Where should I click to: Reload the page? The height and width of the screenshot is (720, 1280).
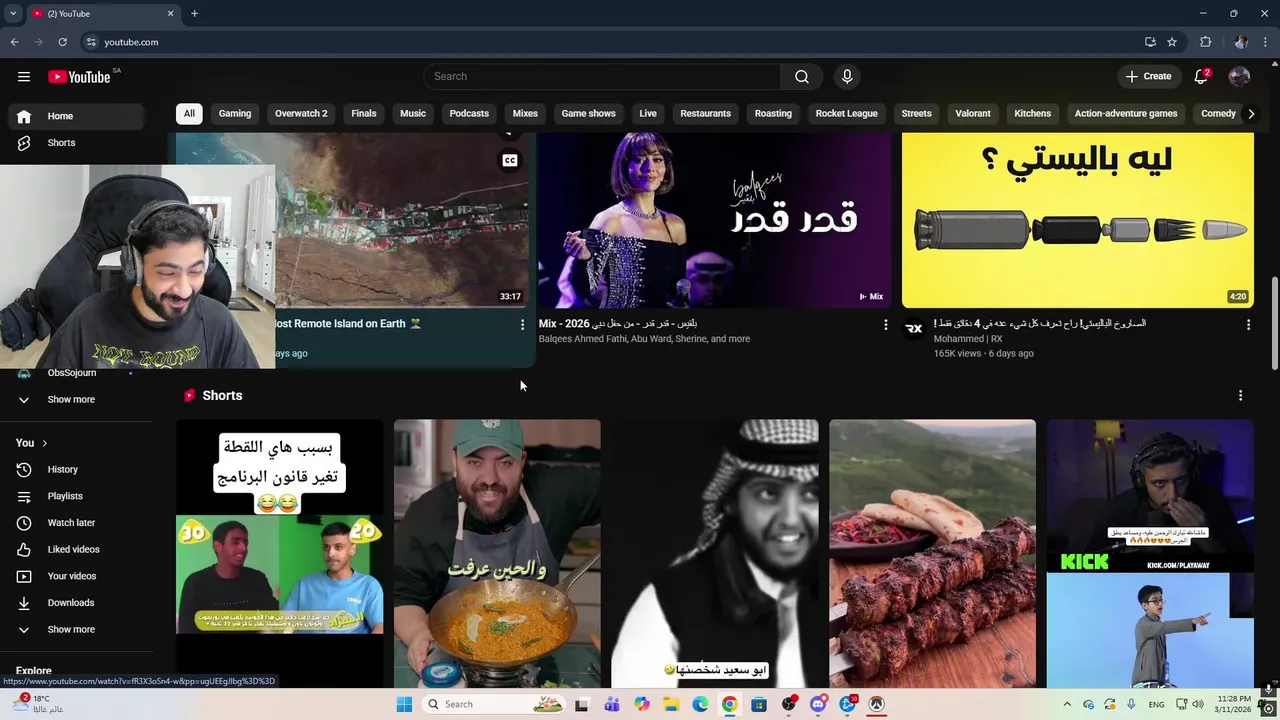pyautogui.click(x=62, y=42)
